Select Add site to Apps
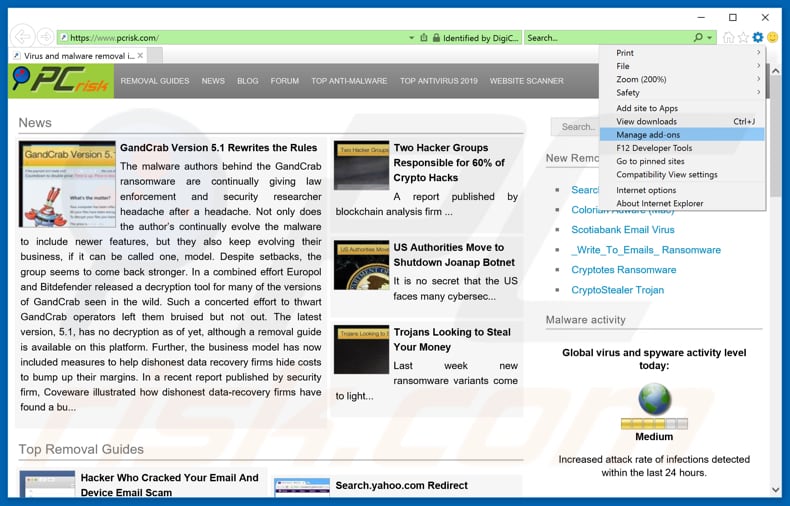 tap(682, 108)
